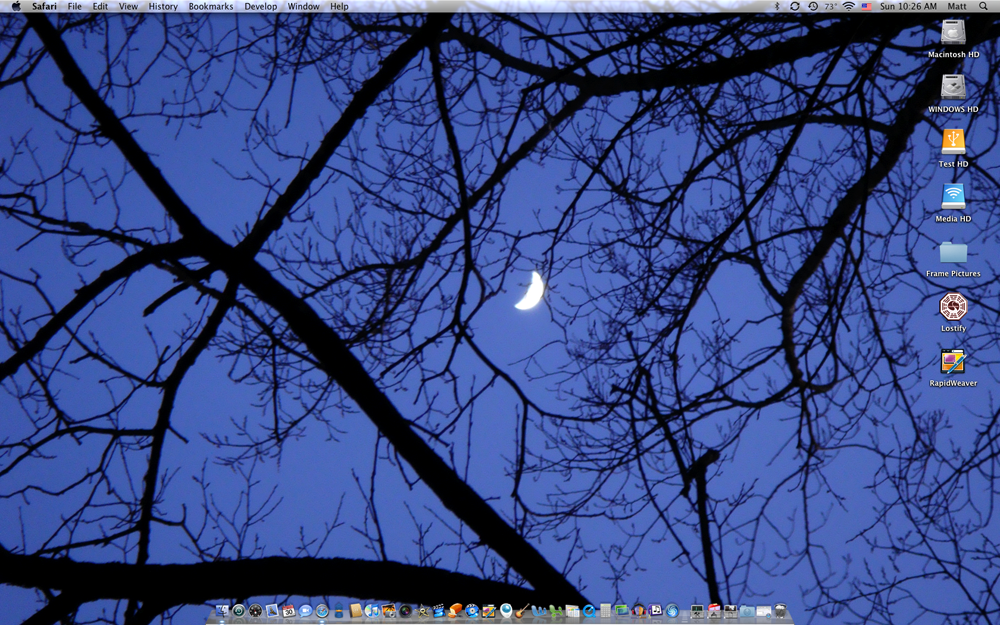Screen dimensions: 1000x625
Task: Select the RapidWeaver desktop icon
Action: coord(953,362)
